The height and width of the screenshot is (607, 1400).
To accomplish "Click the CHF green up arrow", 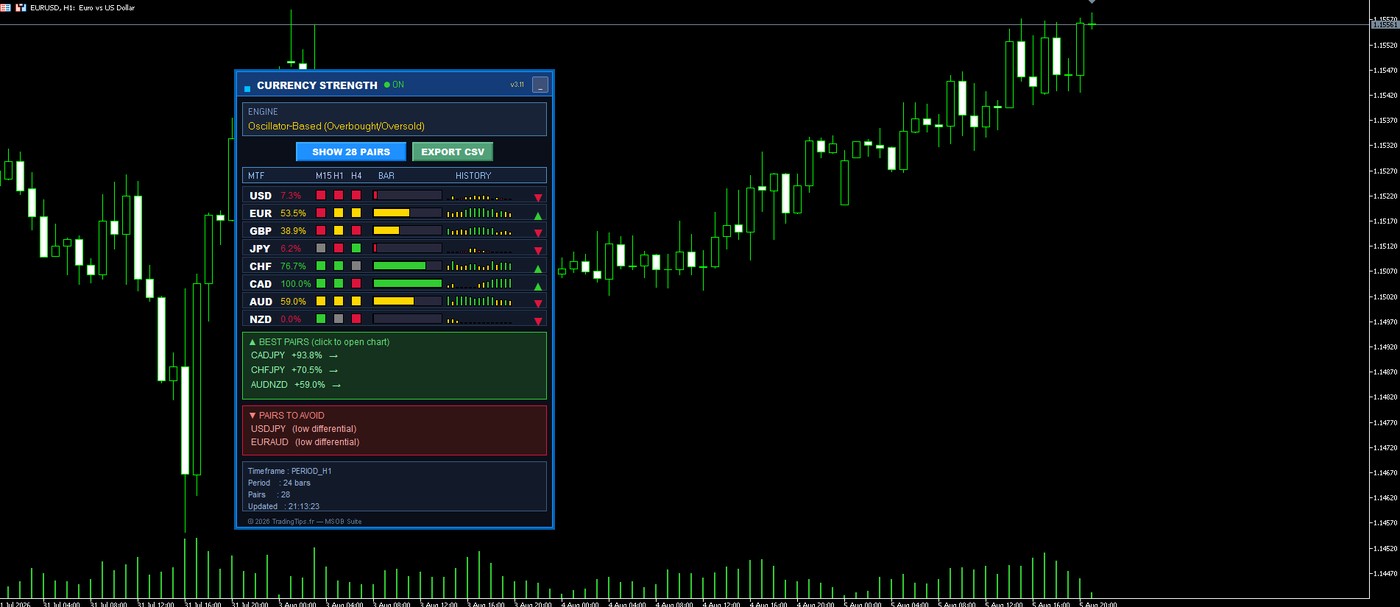I will [x=538, y=268].
